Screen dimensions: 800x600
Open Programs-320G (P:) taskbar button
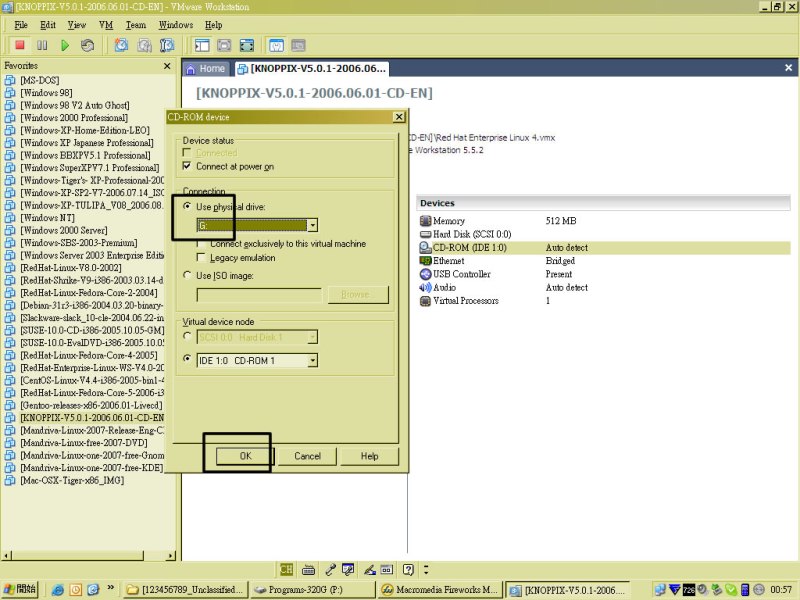click(x=312, y=590)
